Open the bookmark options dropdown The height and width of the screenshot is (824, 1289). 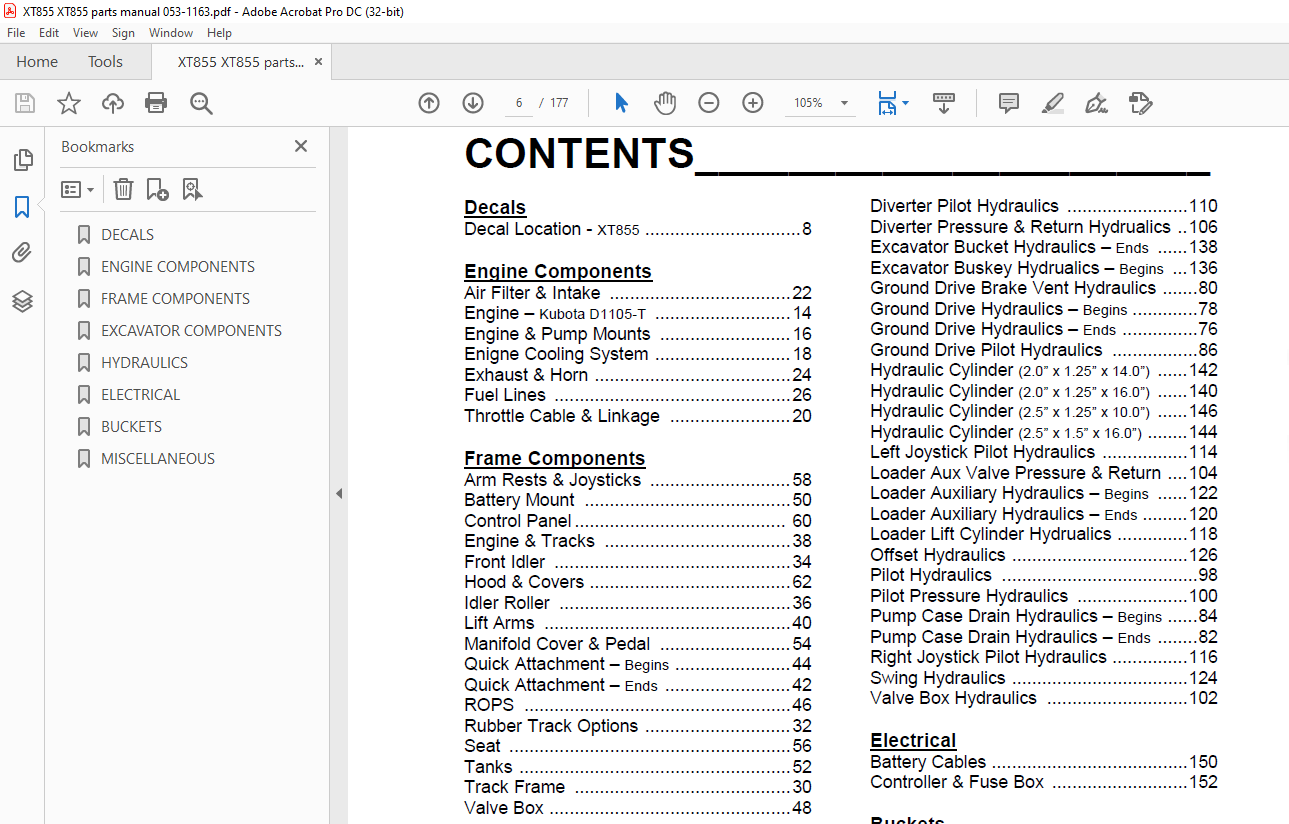(x=78, y=189)
